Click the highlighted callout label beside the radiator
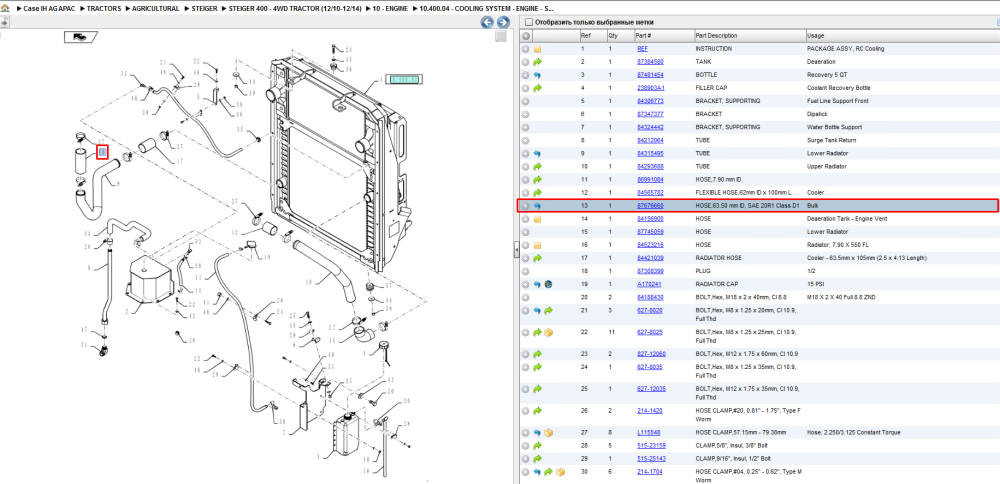 406,80
